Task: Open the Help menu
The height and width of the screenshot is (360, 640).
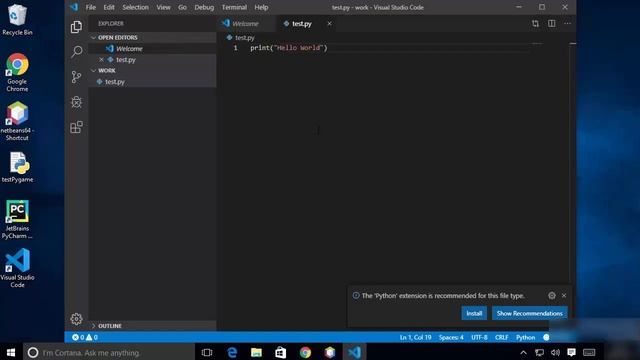Action: click(x=261, y=7)
